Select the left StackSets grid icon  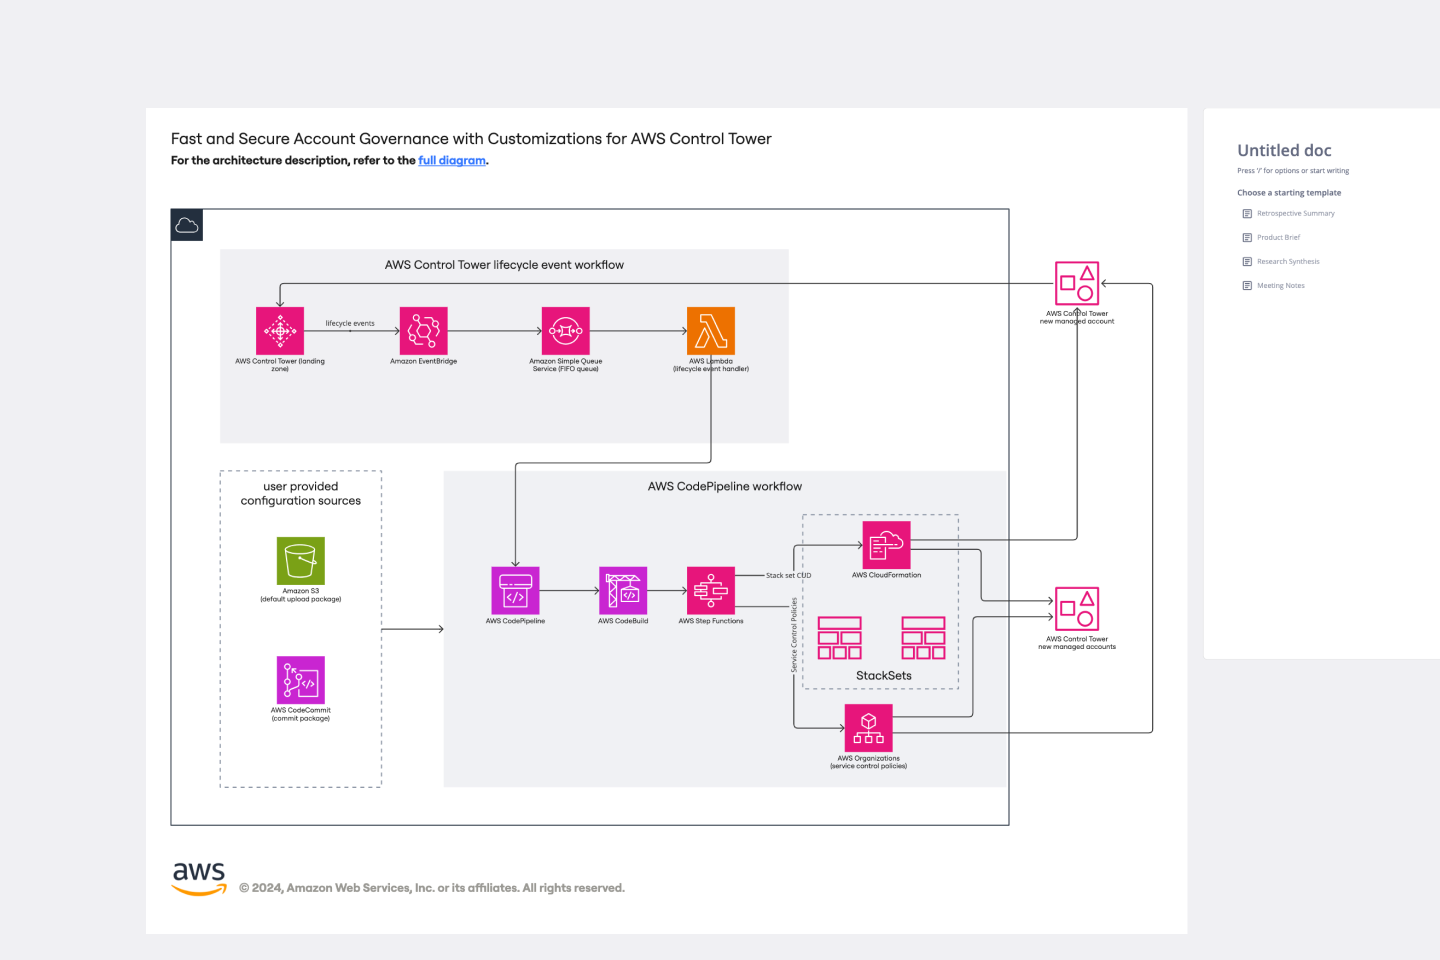pyautogui.click(x=840, y=638)
